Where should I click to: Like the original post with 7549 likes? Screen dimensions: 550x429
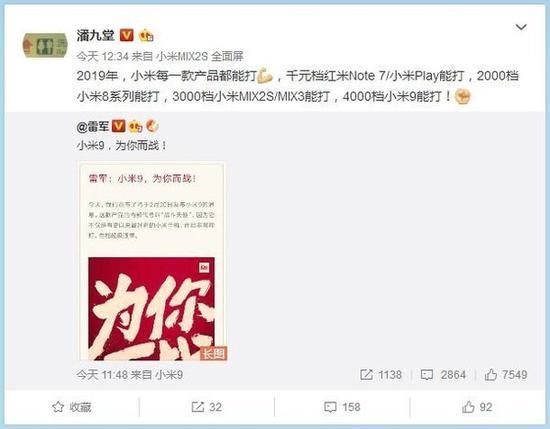tap(506, 375)
